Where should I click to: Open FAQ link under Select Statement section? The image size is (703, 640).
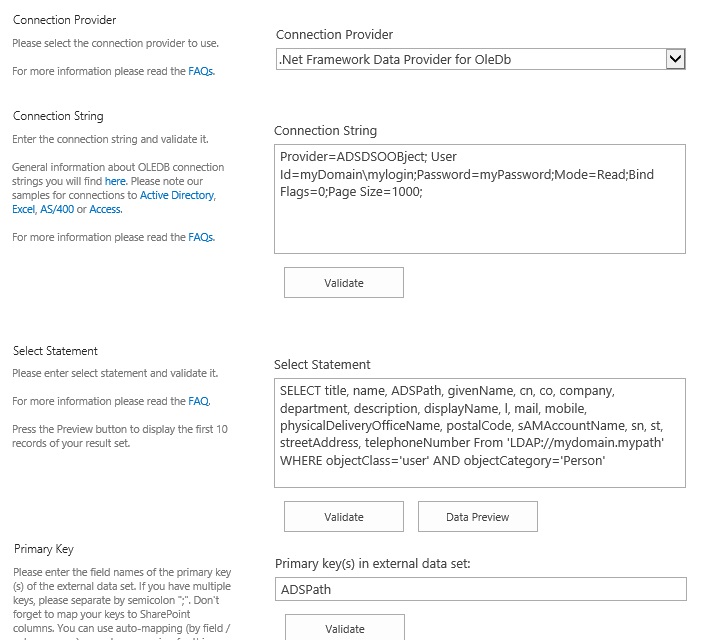tap(199, 401)
